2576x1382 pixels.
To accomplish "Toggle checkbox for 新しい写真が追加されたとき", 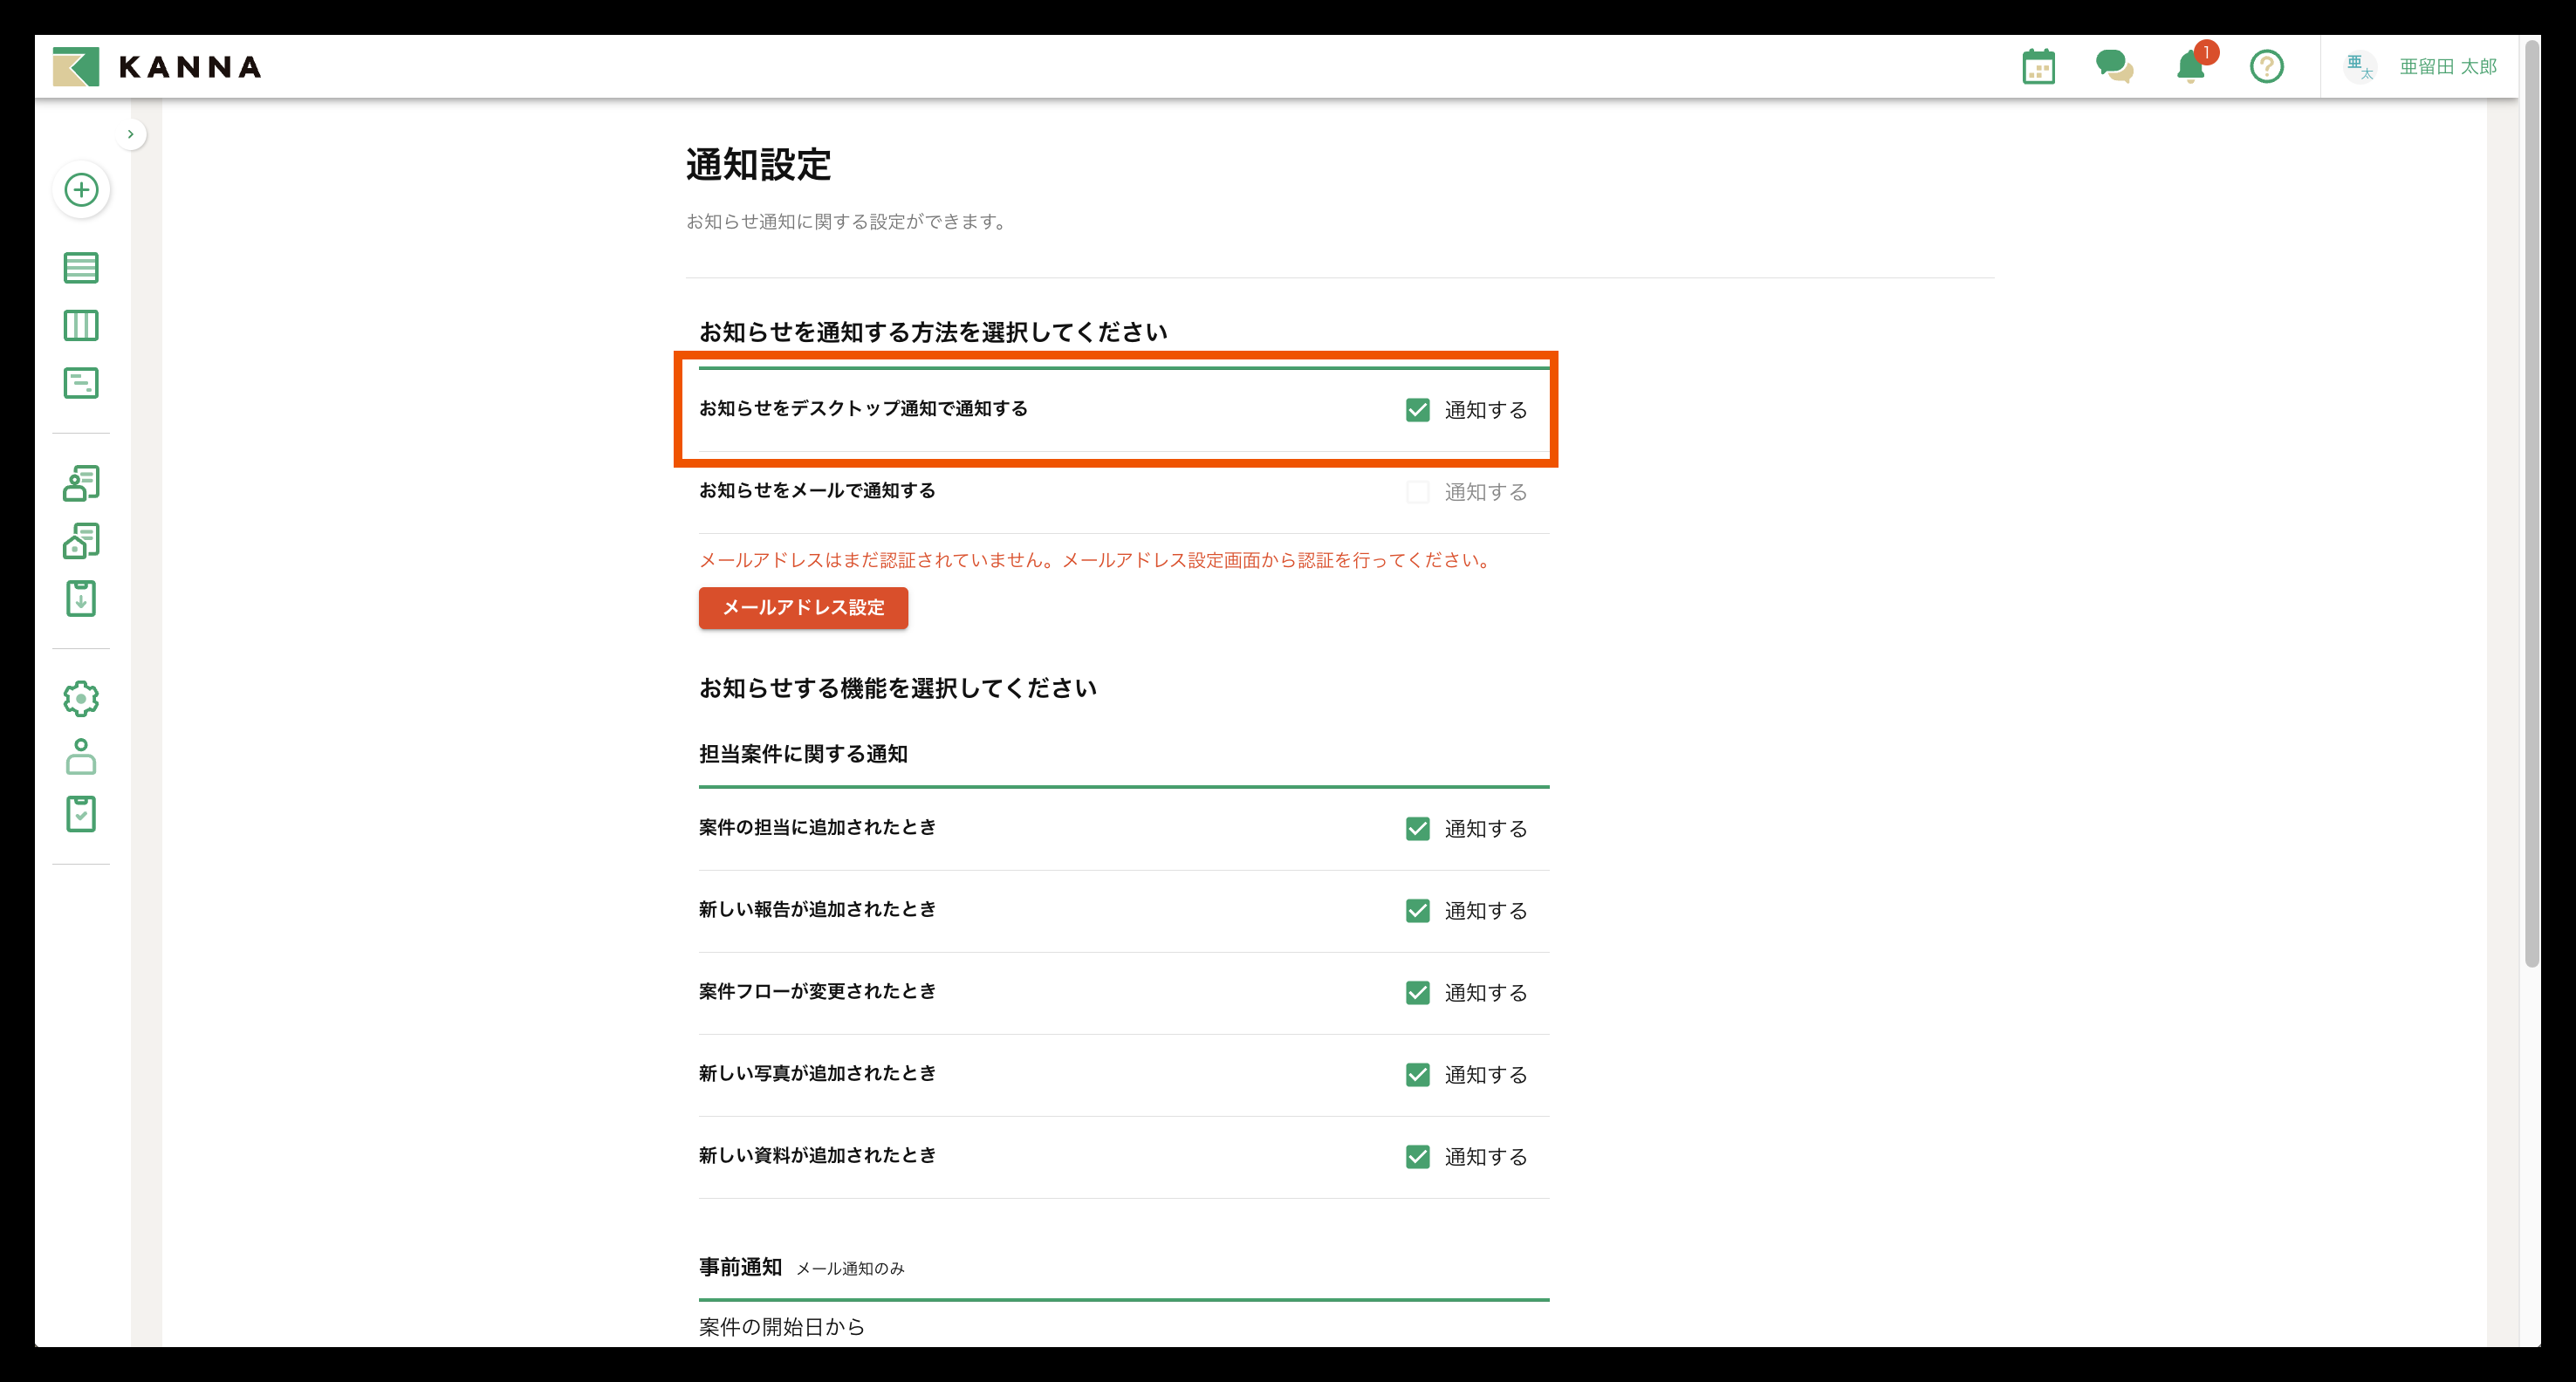I will [1417, 1075].
